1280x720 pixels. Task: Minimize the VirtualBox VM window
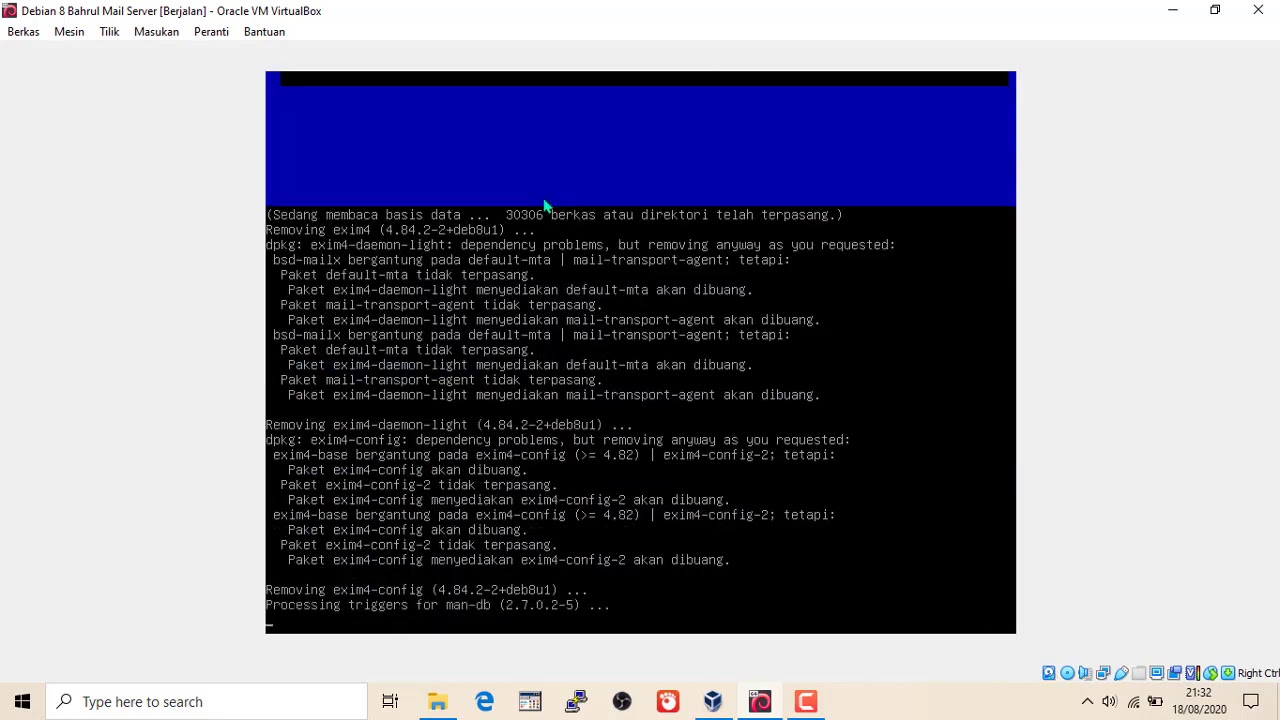click(1173, 11)
